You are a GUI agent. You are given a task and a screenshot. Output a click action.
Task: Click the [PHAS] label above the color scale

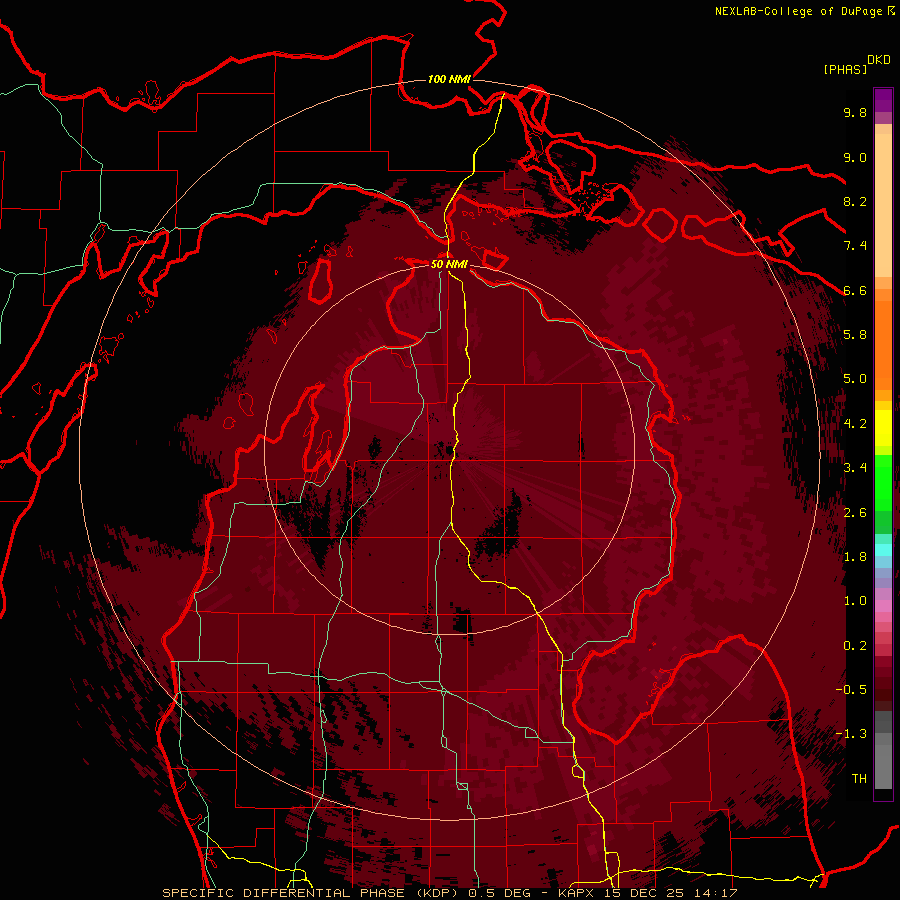[845, 69]
